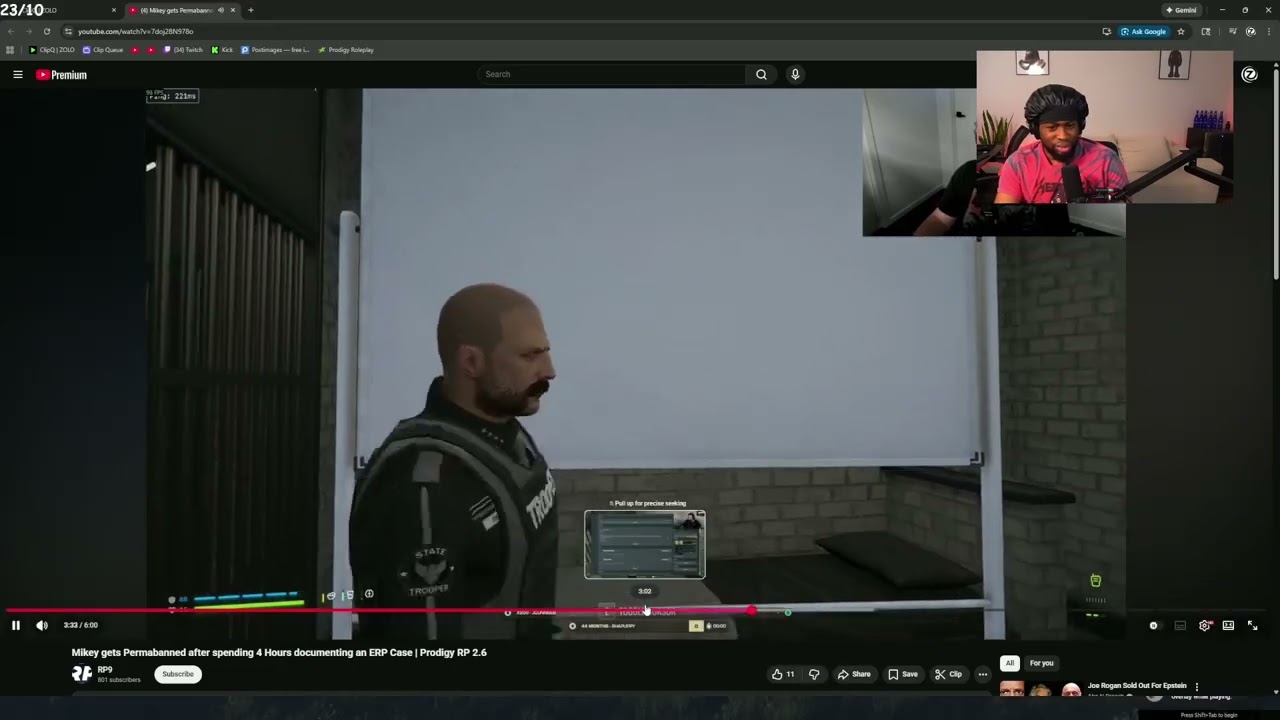Image resolution: width=1280 pixels, height=720 pixels.
Task: Open the Clip Queue bookmark
Action: pyautogui.click(x=103, y=50)
